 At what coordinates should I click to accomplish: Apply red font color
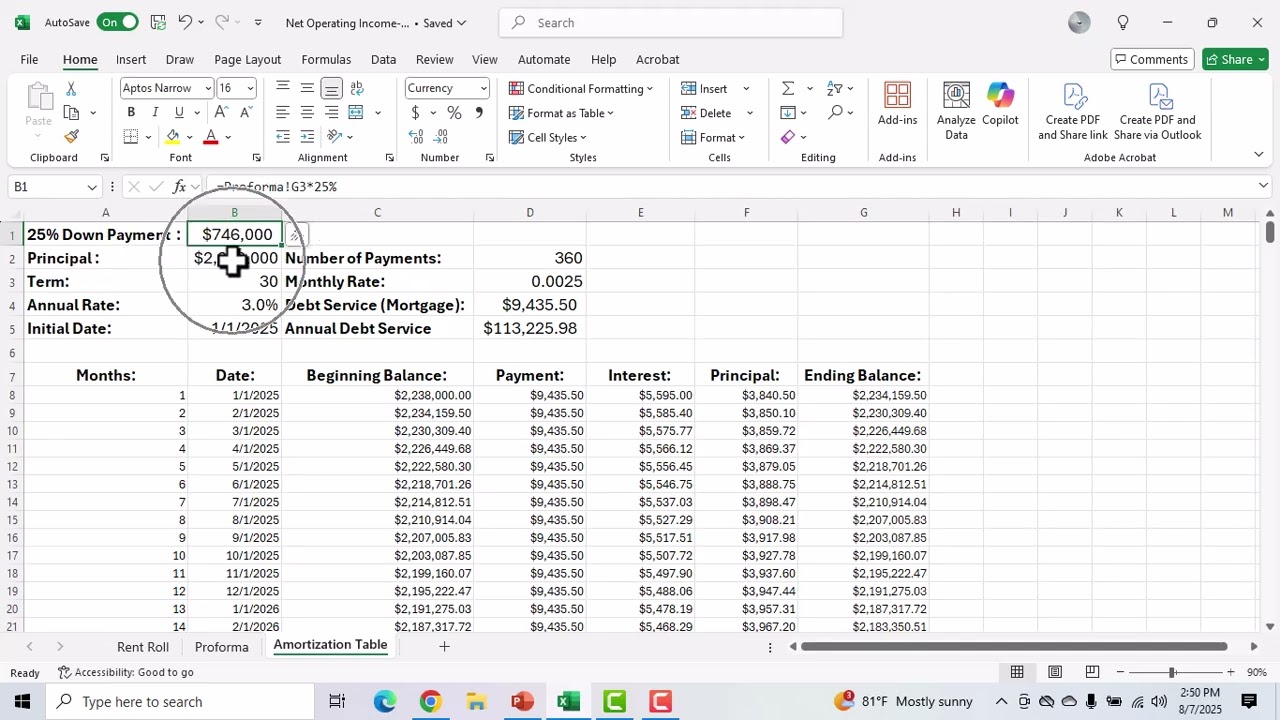[211, 137]
